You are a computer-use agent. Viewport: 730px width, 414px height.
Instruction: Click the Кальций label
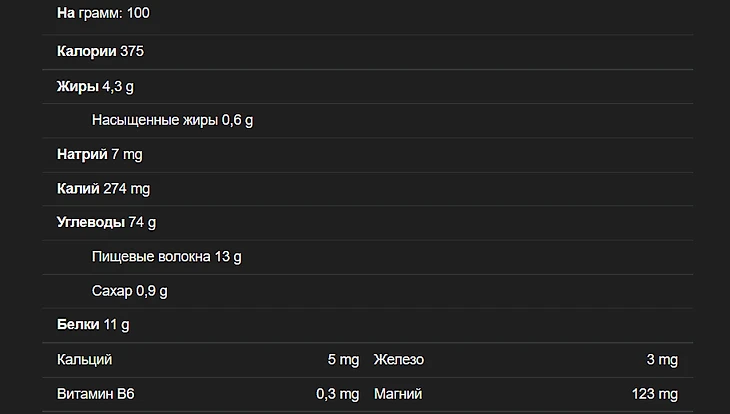coord(85,360)
